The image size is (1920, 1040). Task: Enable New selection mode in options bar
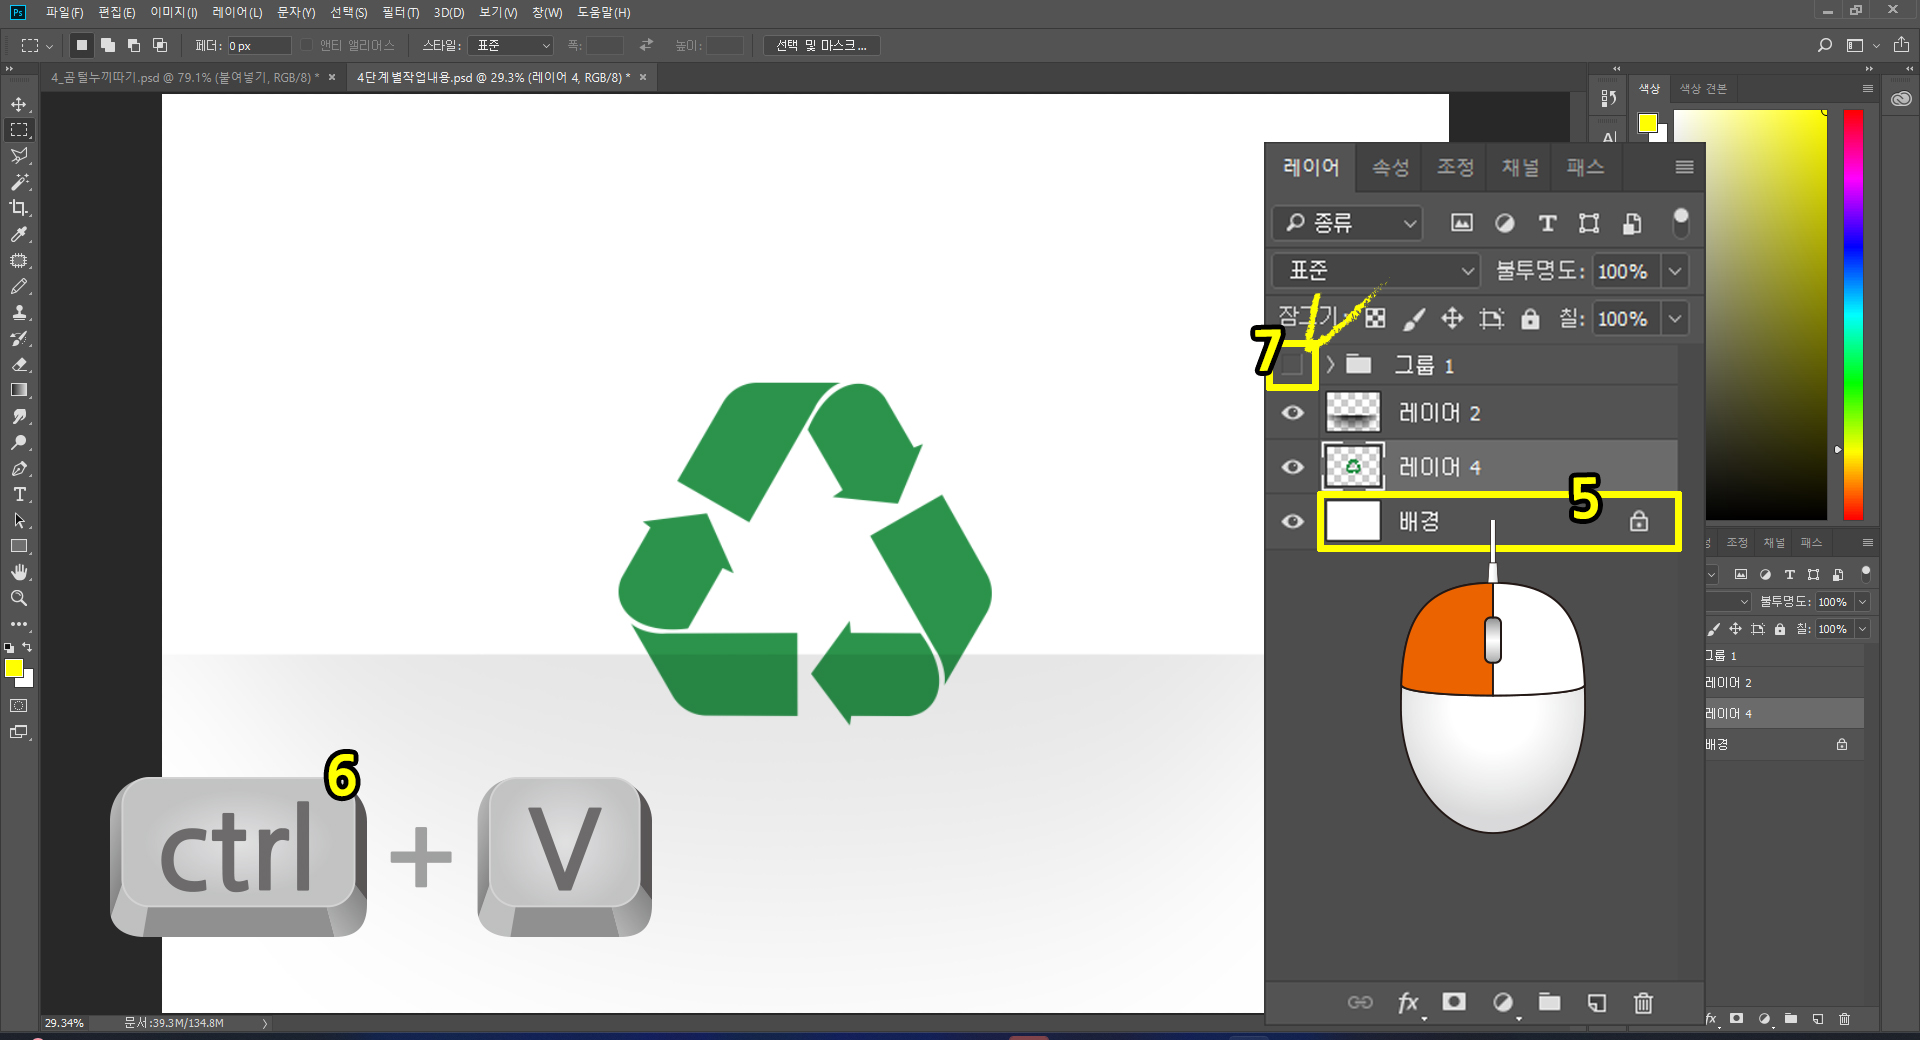82,45
